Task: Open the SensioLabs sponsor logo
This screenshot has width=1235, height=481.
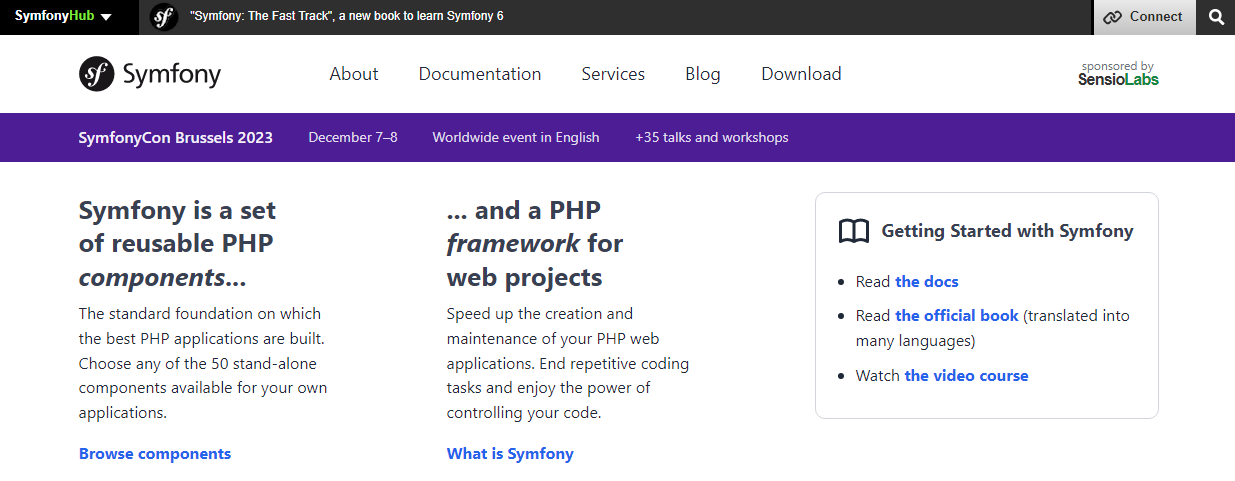Action: coord(1118,74)
